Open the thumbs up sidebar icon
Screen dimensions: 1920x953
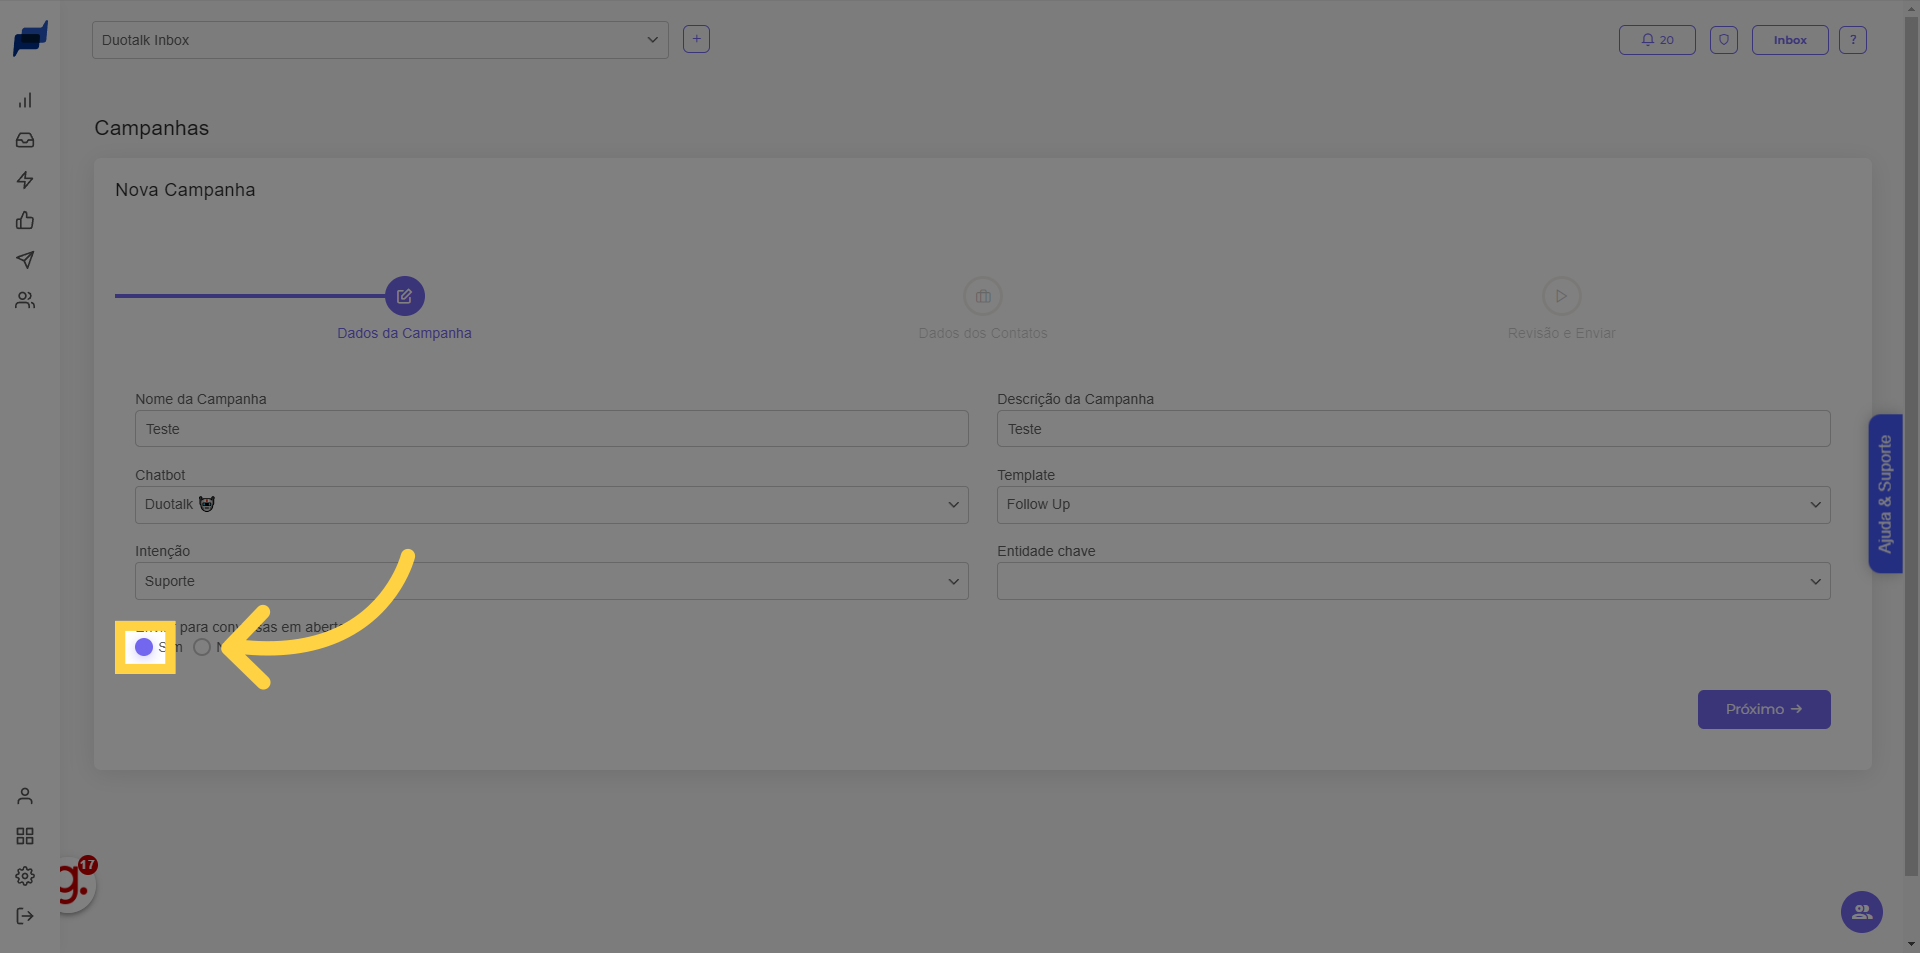point(25,220)
